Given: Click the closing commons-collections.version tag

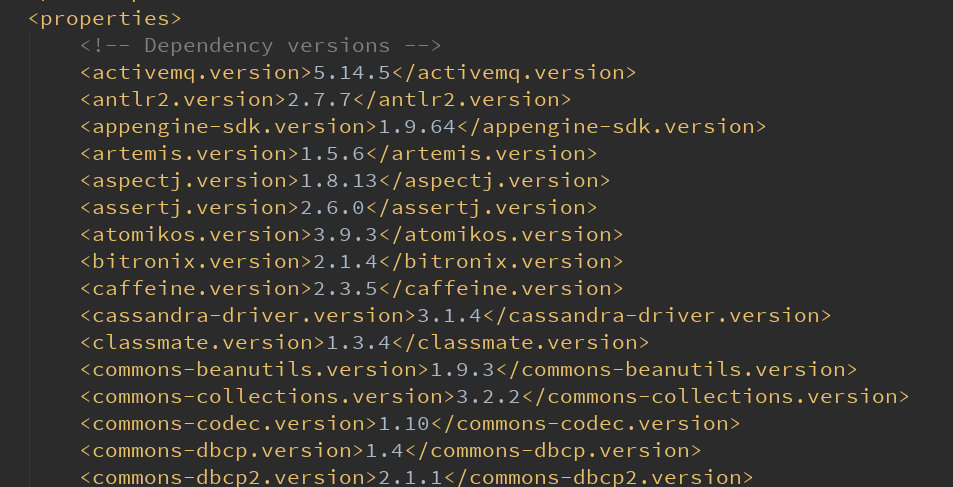Looking at the screenshot, I should coord(715,396).
